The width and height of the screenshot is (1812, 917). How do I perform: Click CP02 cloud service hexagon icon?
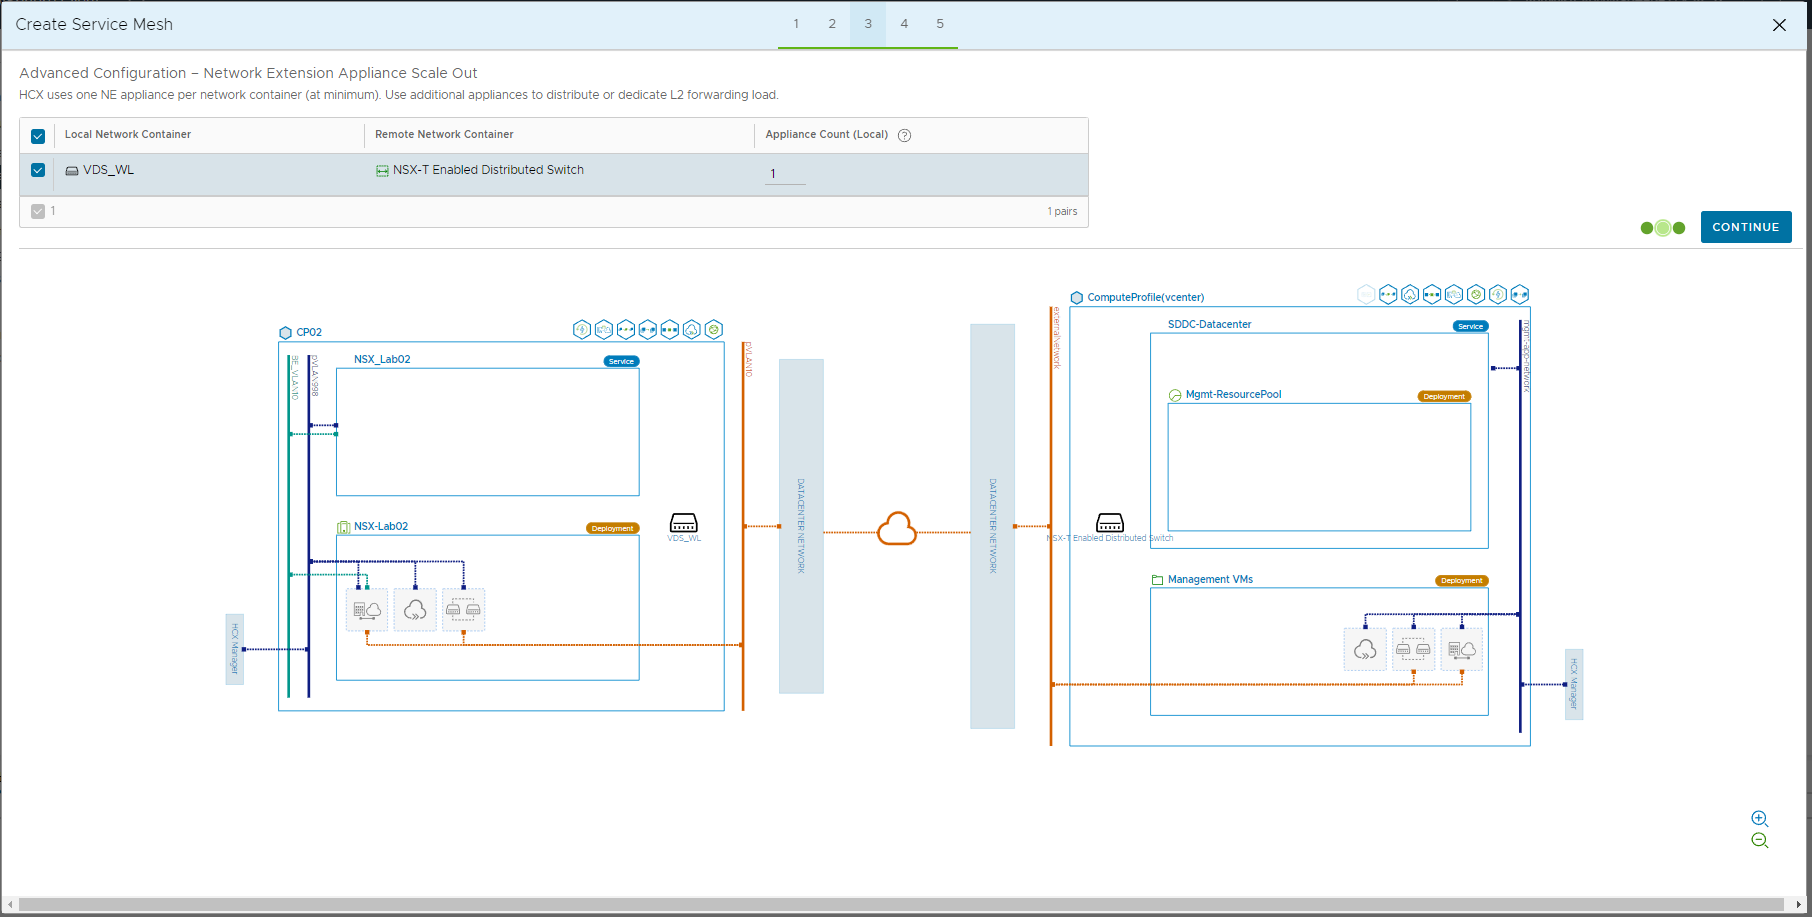point(692,330)
